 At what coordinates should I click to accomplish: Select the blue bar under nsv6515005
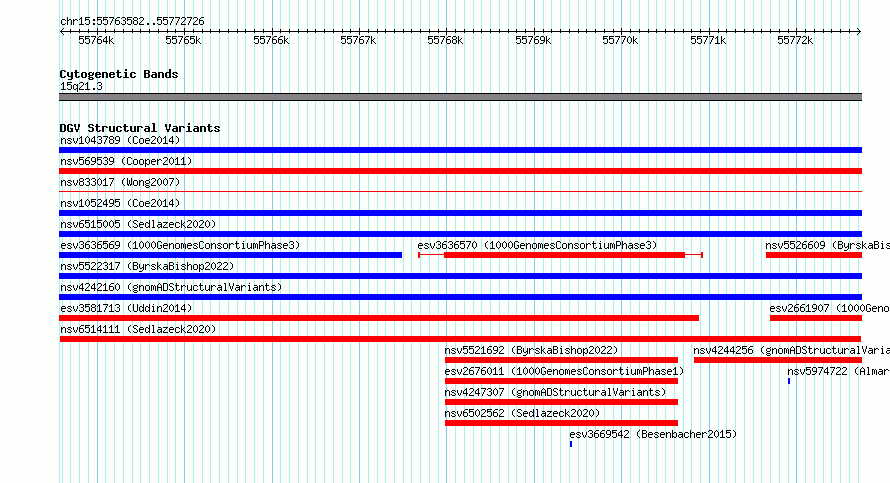tap(460, 234)
